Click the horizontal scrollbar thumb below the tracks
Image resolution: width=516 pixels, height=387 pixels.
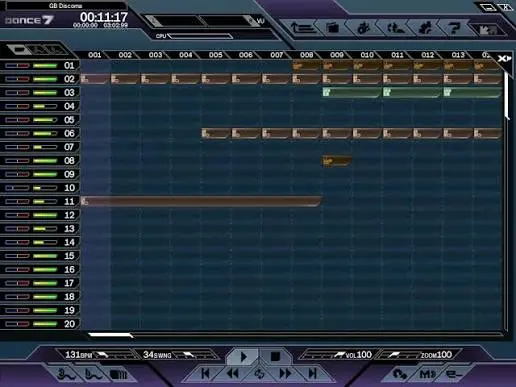(110, 335)
